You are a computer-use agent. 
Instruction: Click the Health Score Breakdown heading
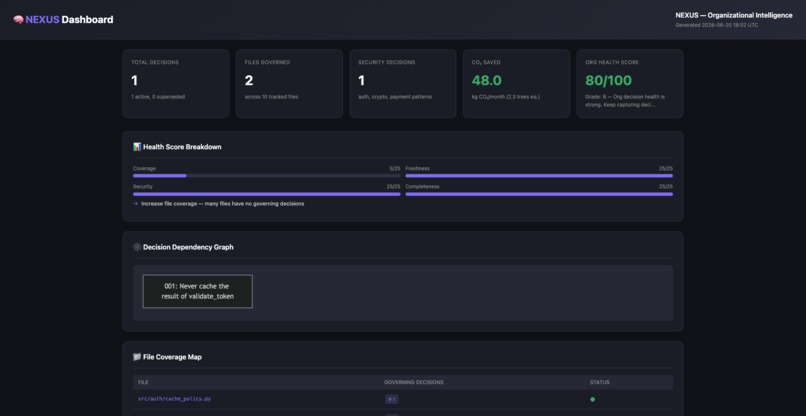pyautogui.click(x=182, y=147)
